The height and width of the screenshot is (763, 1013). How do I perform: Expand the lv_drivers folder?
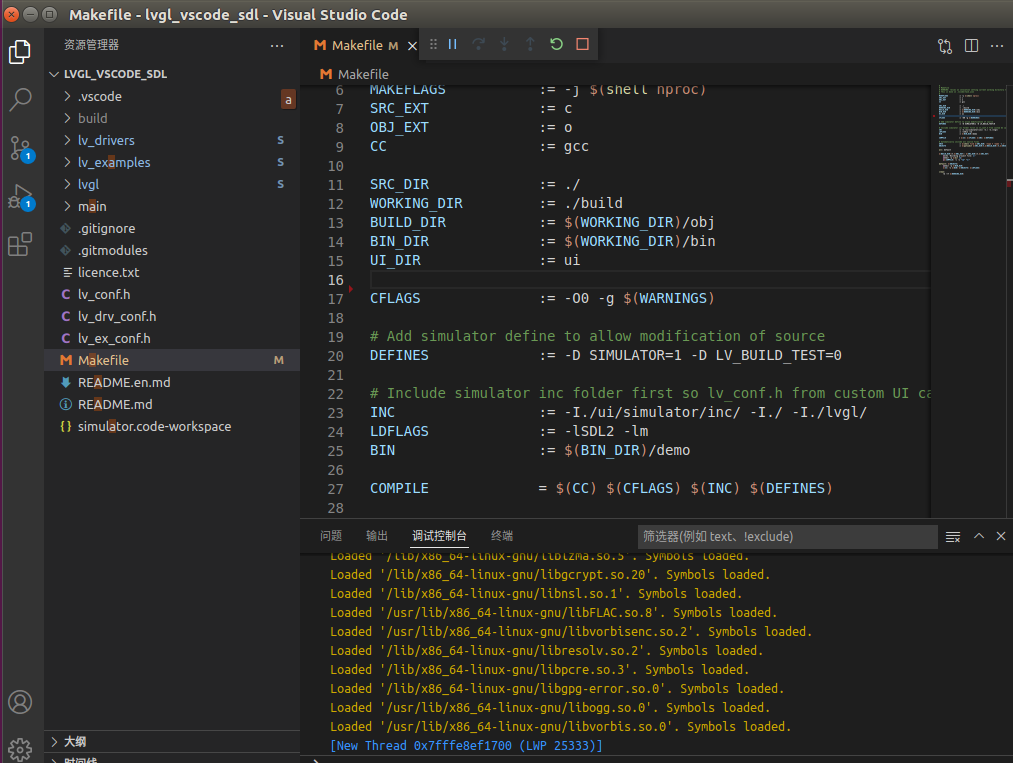[x=106, y=140]
